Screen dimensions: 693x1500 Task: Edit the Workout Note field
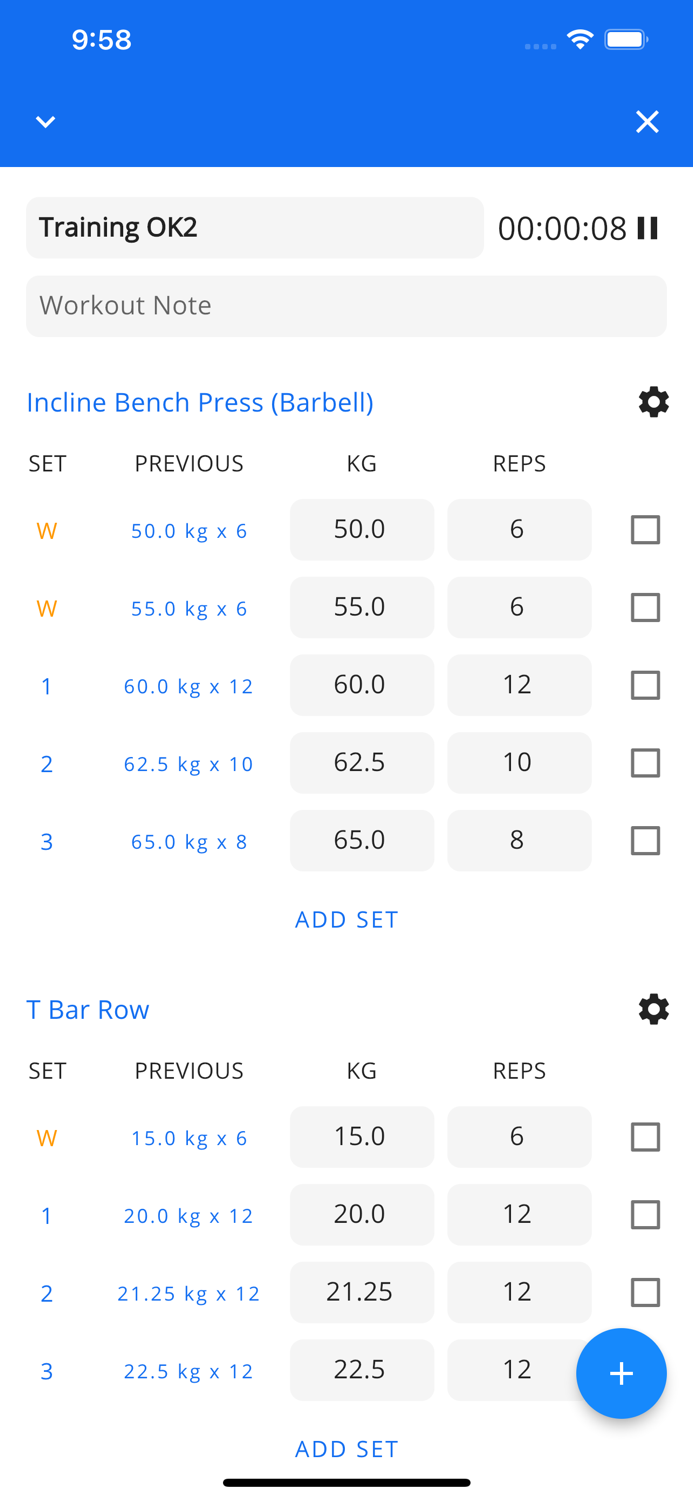tap(346, 305)
